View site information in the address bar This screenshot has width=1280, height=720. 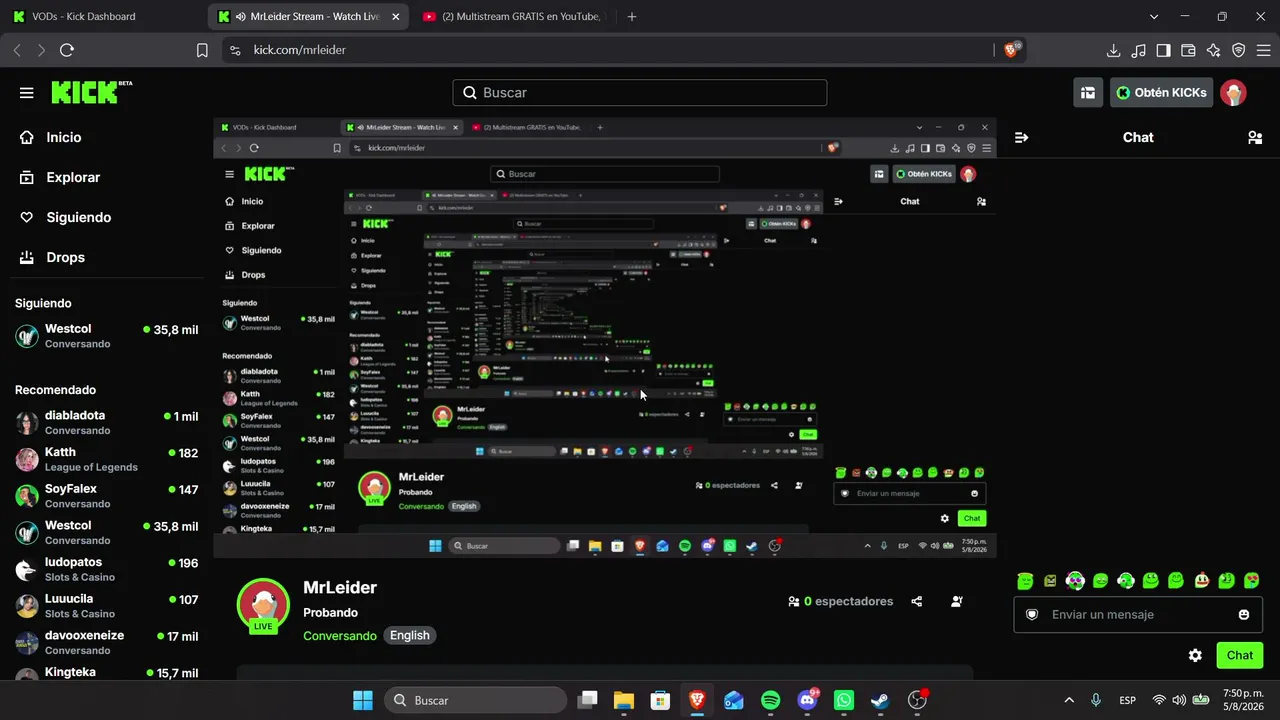[235, 50]
